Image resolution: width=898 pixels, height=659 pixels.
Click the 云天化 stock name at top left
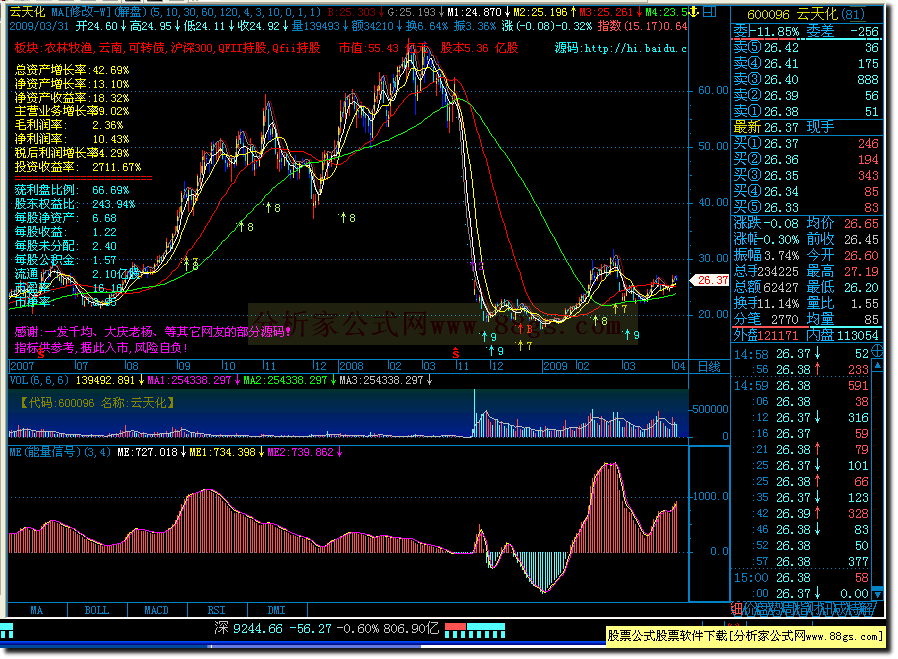[x=27, y=11]
